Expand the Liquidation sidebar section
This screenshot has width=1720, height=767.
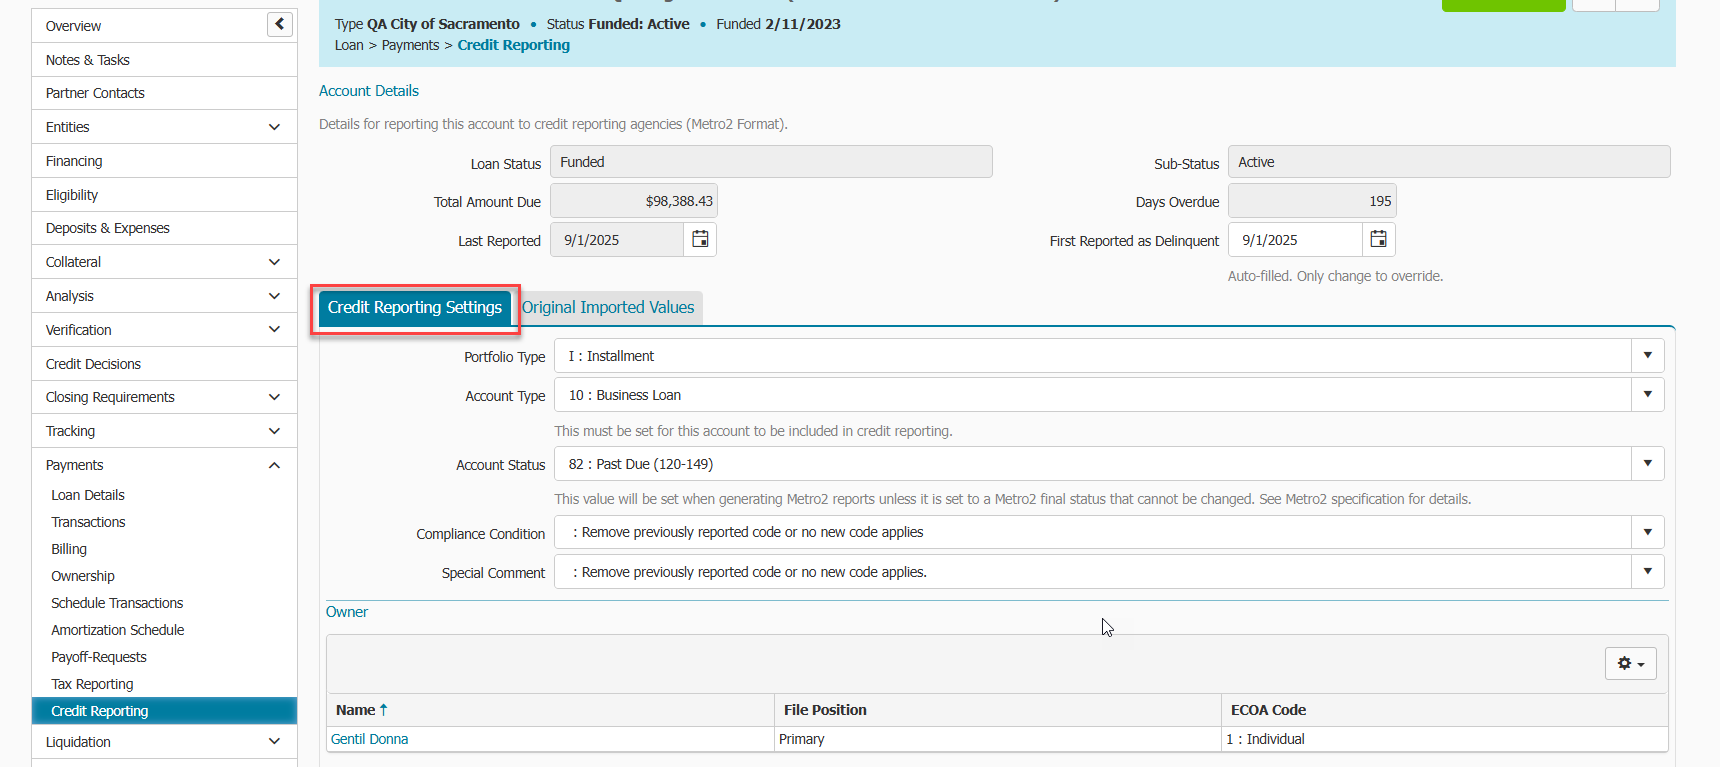click(274, 741)
